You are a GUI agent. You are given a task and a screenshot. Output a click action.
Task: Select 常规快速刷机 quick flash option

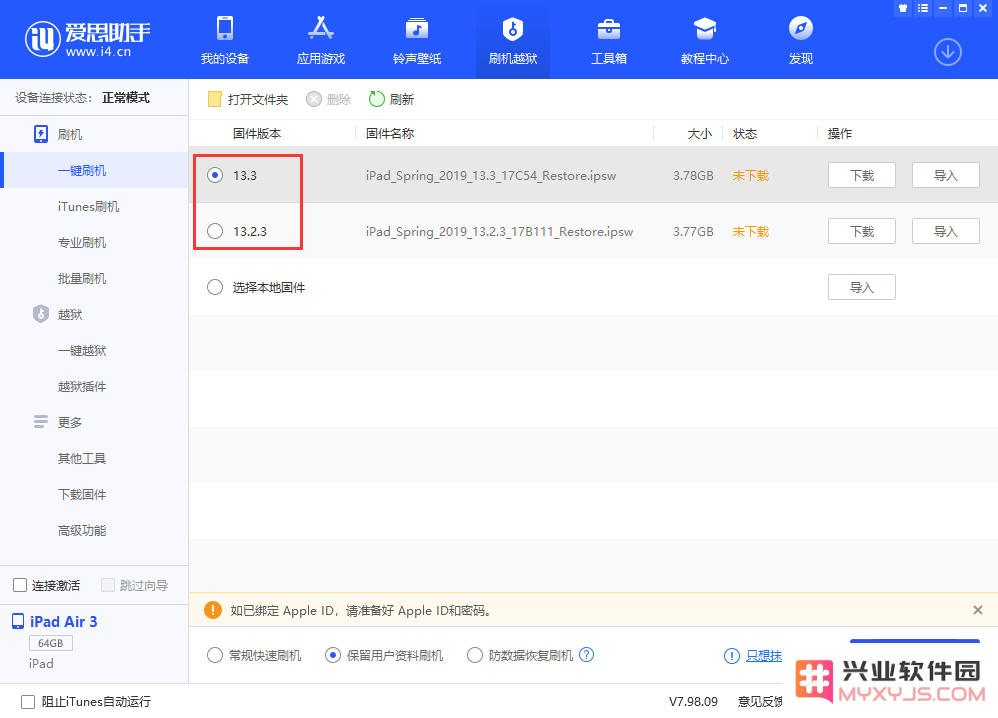pyautogui.click(x=215, y=655)
